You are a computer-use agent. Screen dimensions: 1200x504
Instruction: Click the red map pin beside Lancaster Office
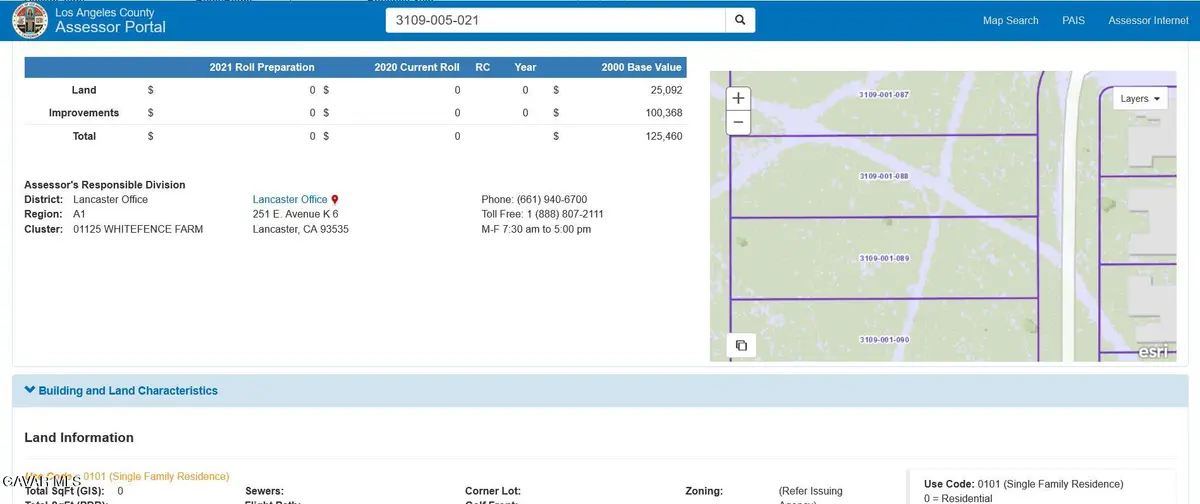[x=335, y=200]
